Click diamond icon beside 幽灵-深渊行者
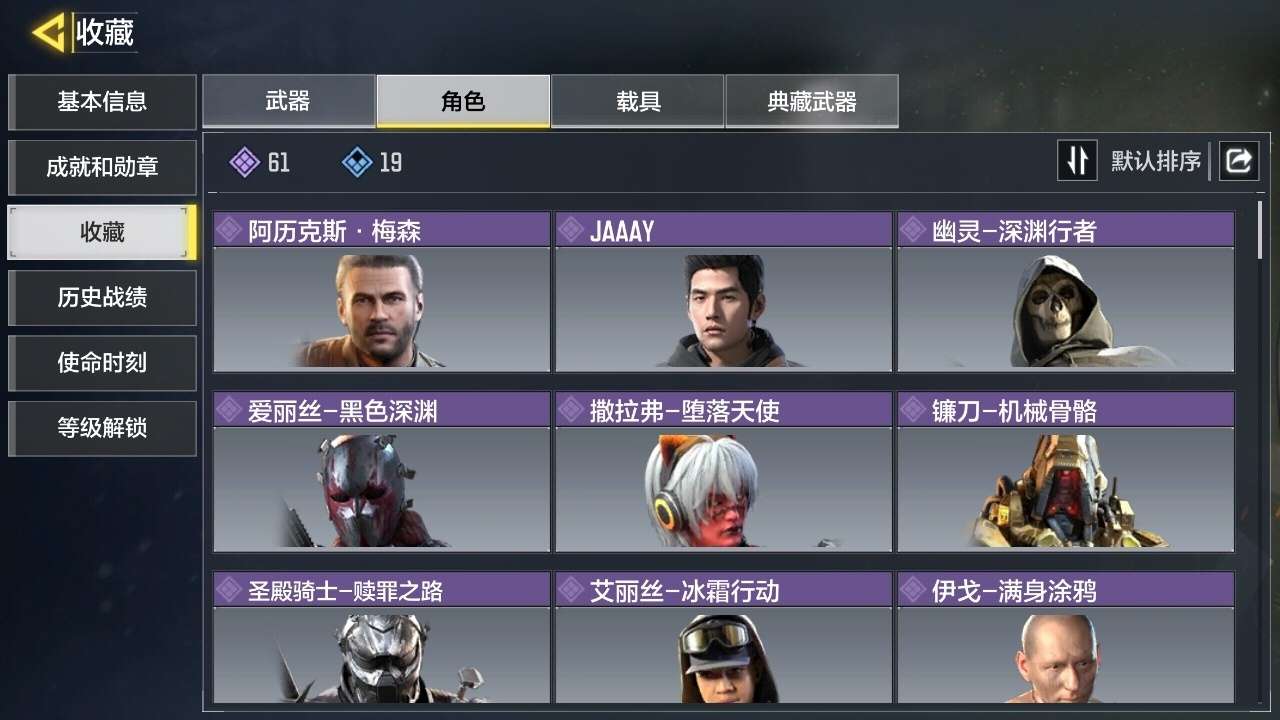1280x720 pixels. tap(913, 230)
